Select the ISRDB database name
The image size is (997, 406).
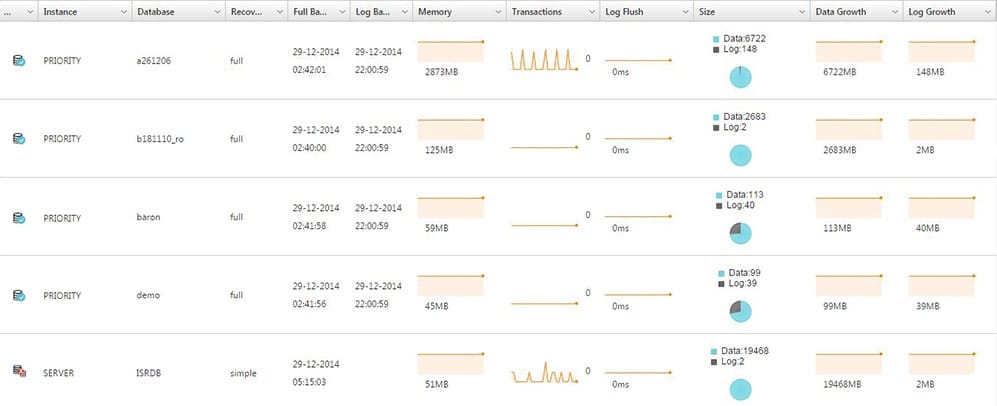coord(149,374)
